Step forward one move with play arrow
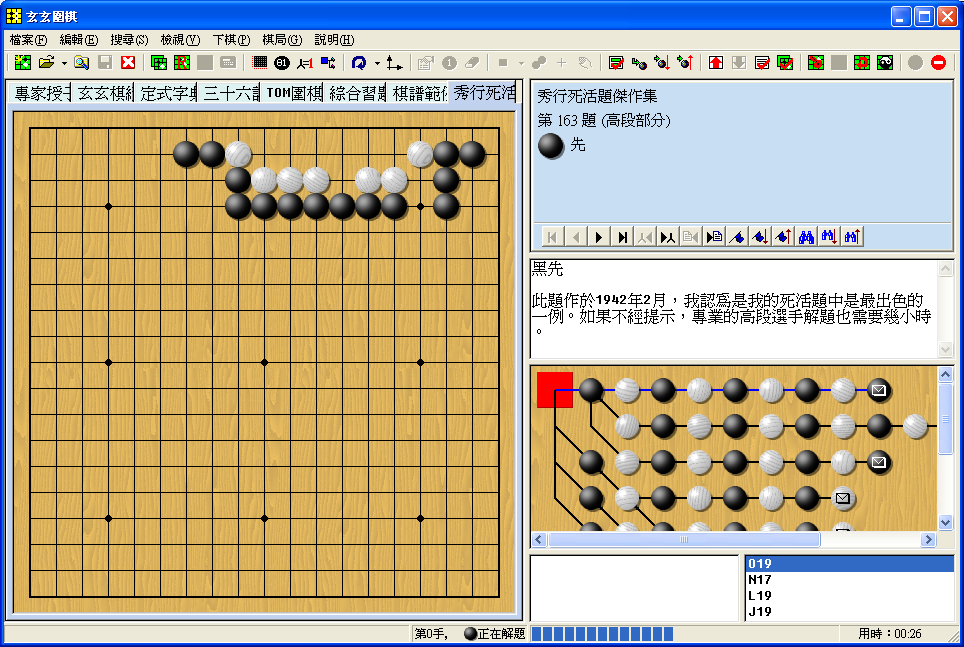The image size is (964, 647). point(599,237)
